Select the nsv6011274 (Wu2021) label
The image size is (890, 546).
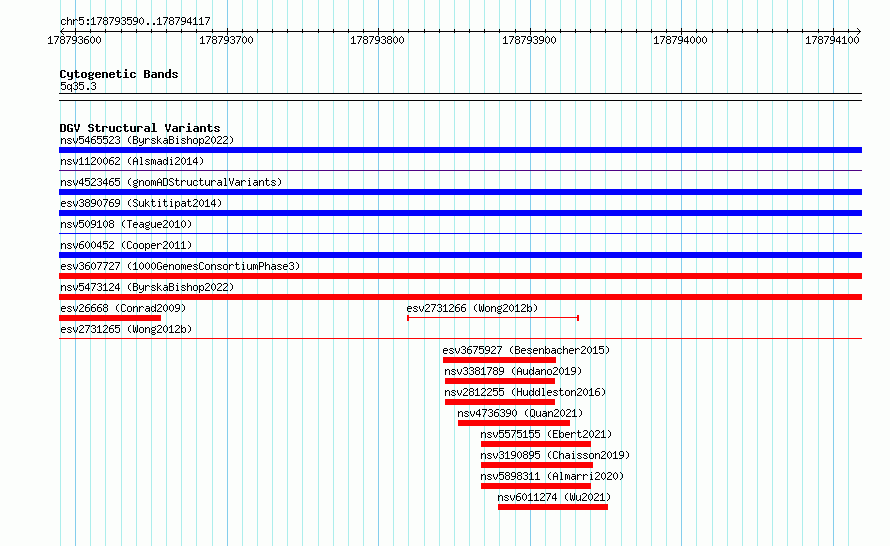(x=554, y=497)
